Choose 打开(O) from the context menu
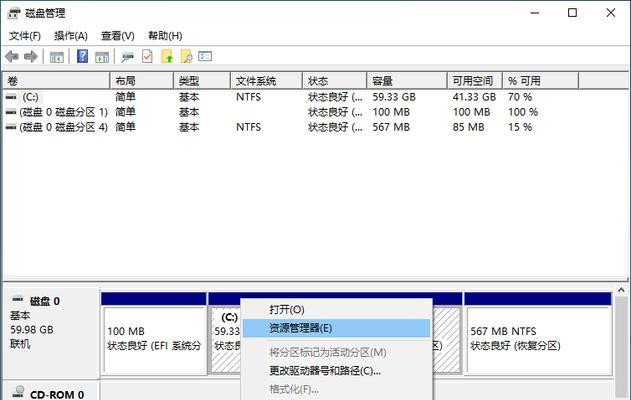The width and height of the screenshot is (631, 400). click(337, 309)
